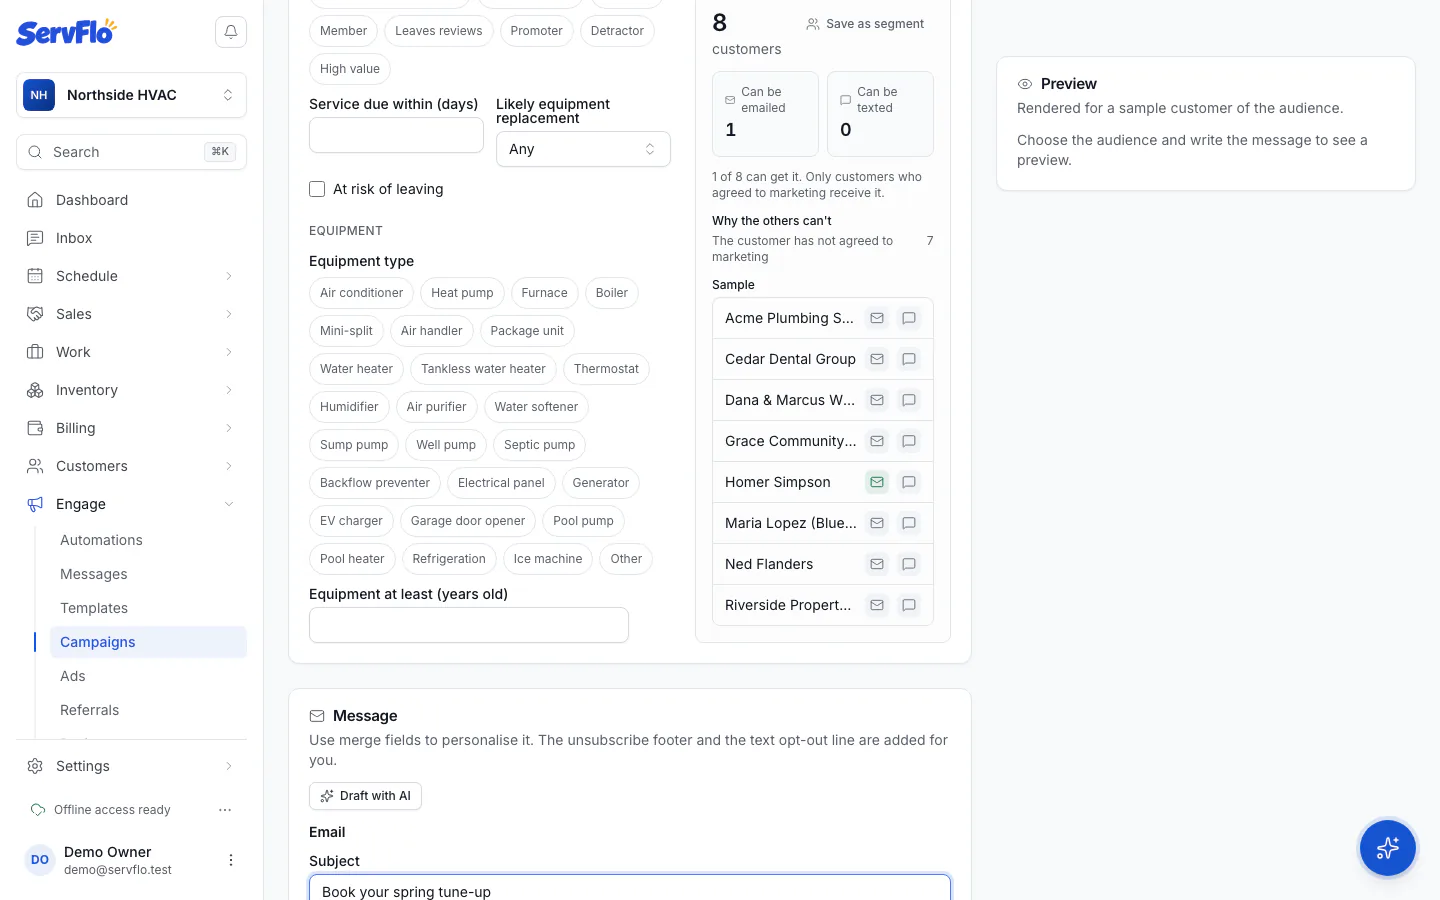Click text message icon for Ned Flanders
This screenshot has width=1440, height=900.
[x=909, y=564]
